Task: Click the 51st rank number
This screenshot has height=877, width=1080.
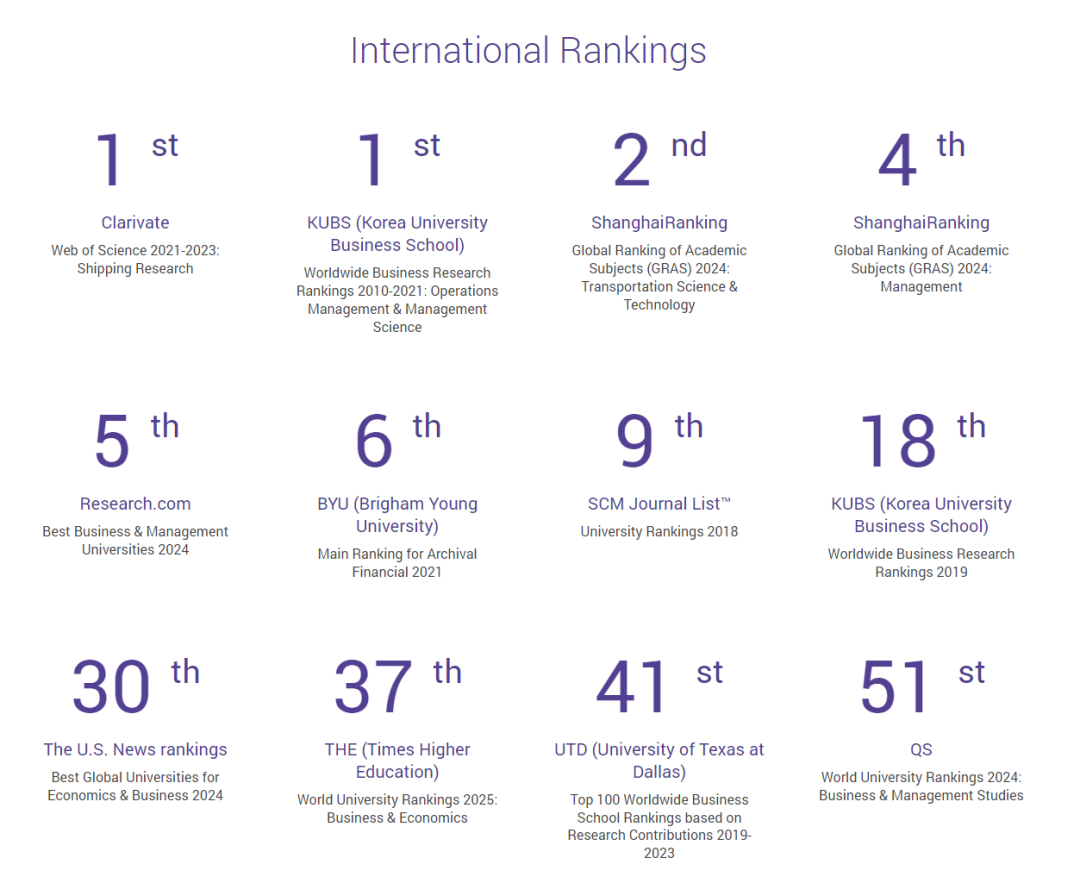Action: (x=922, y=685)
